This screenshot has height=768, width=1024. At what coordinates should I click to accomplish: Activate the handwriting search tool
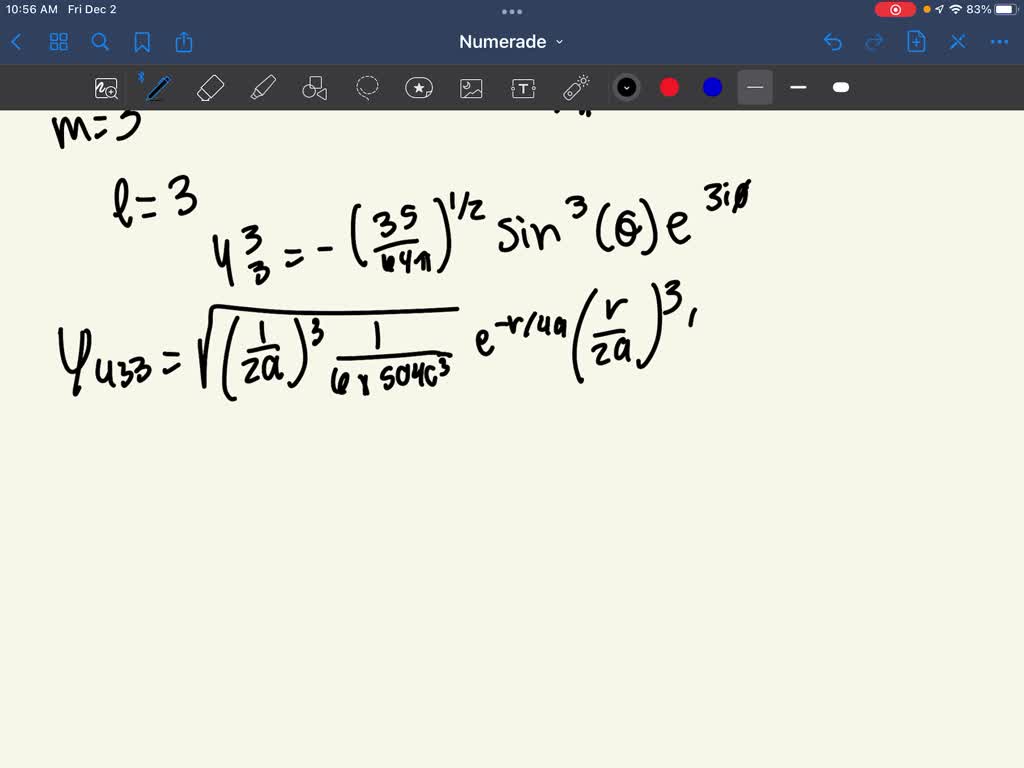pos(106,88)
